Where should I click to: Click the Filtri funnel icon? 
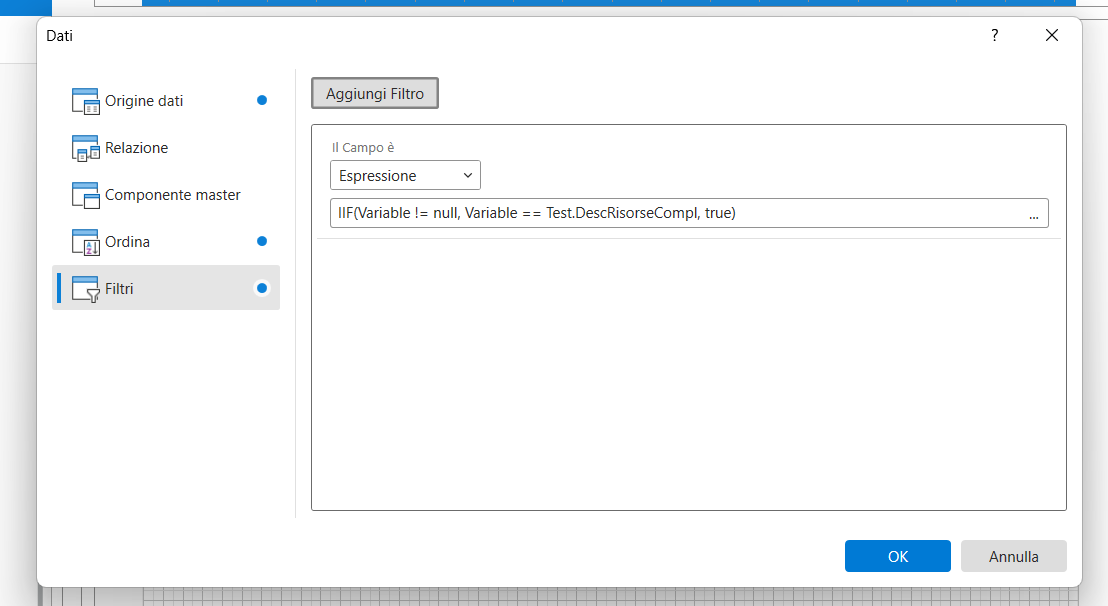pos(86,289)
